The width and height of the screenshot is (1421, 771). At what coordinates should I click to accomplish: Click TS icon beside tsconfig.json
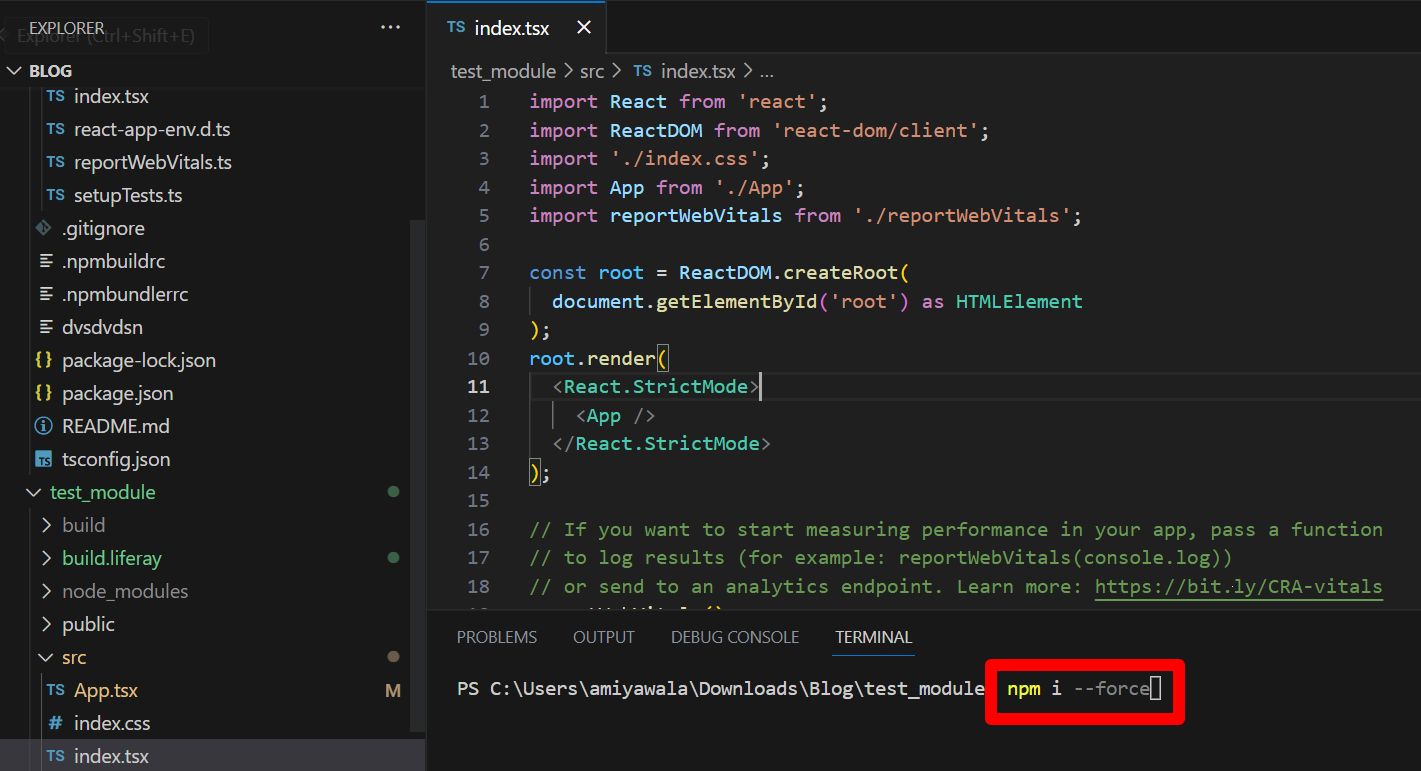point(44,460)
